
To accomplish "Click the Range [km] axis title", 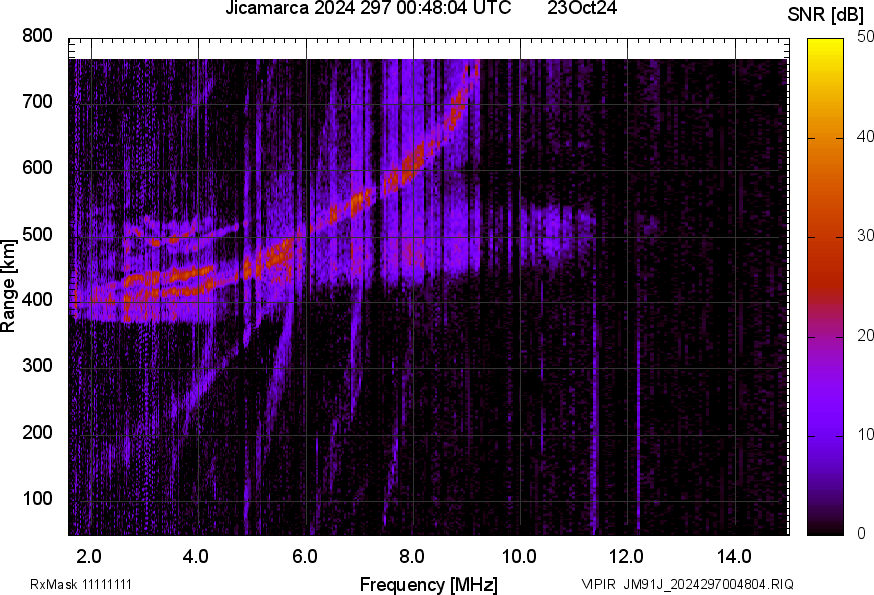I will [x=8, y=286].
